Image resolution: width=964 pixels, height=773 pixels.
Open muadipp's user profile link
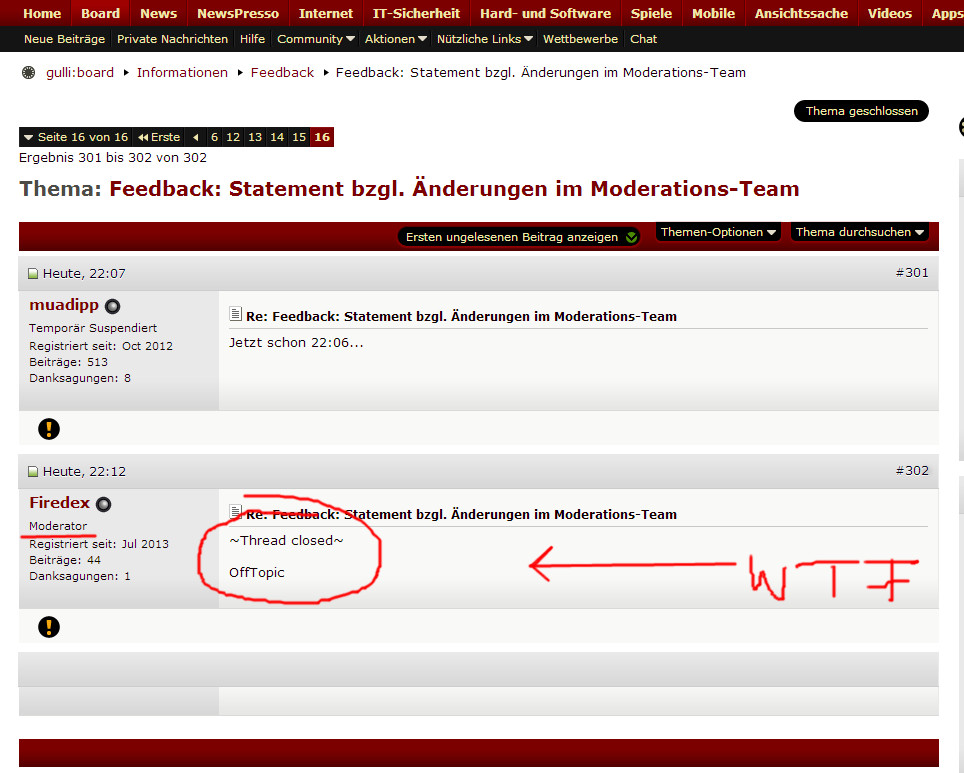pos(64,305)
